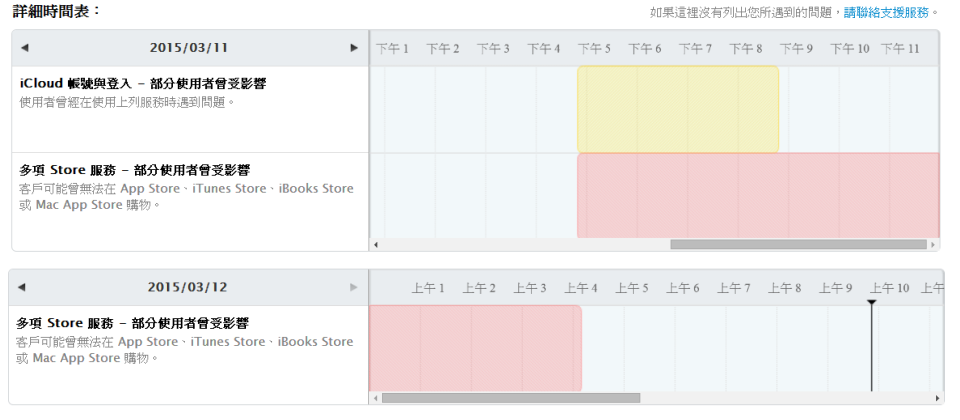Viewport: 960px width, 420px height.
Task: Open the 聯絡支援服務 link
Action: (886, 13)
